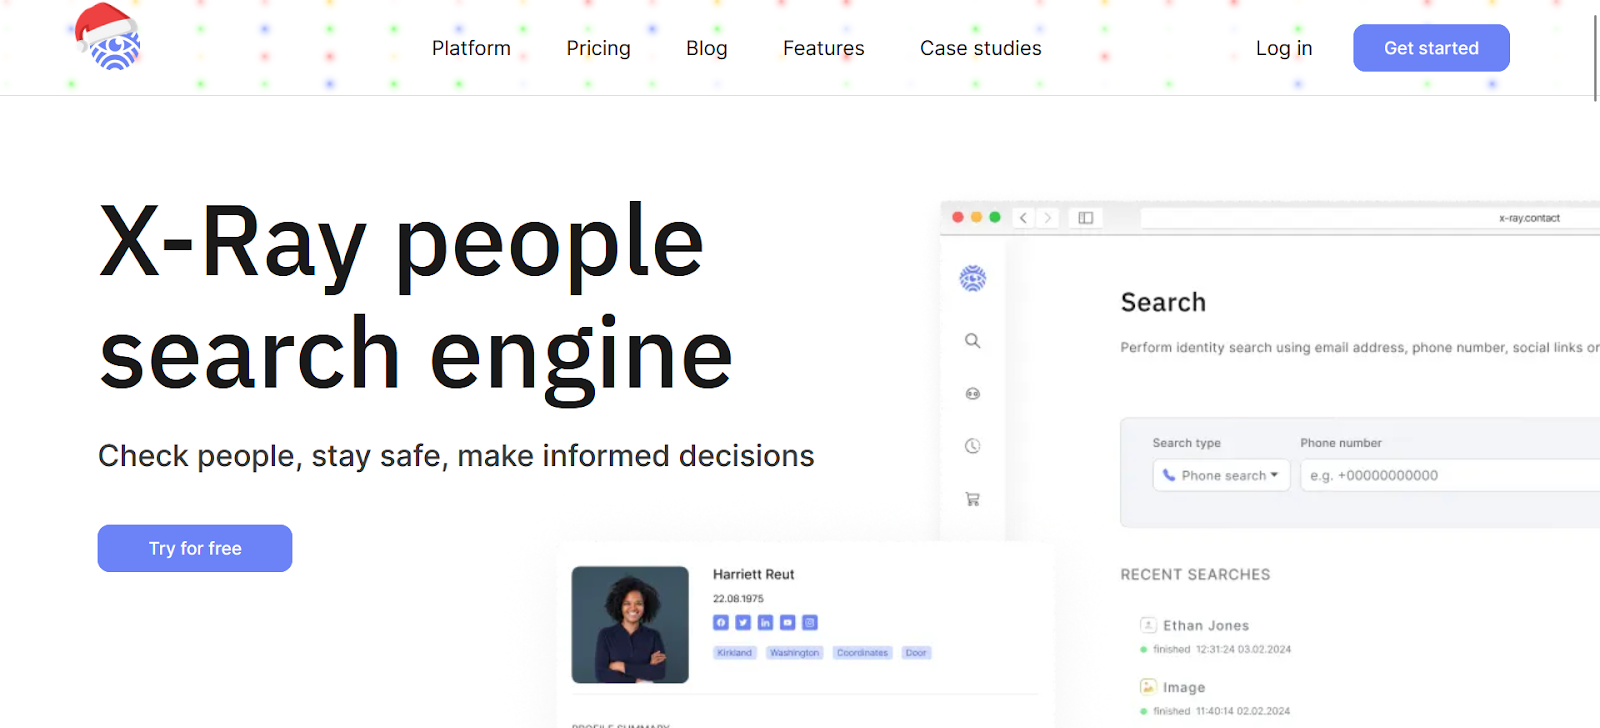
Task: Open Harriett Reut's YouTube icon
Action: (788, 623)
